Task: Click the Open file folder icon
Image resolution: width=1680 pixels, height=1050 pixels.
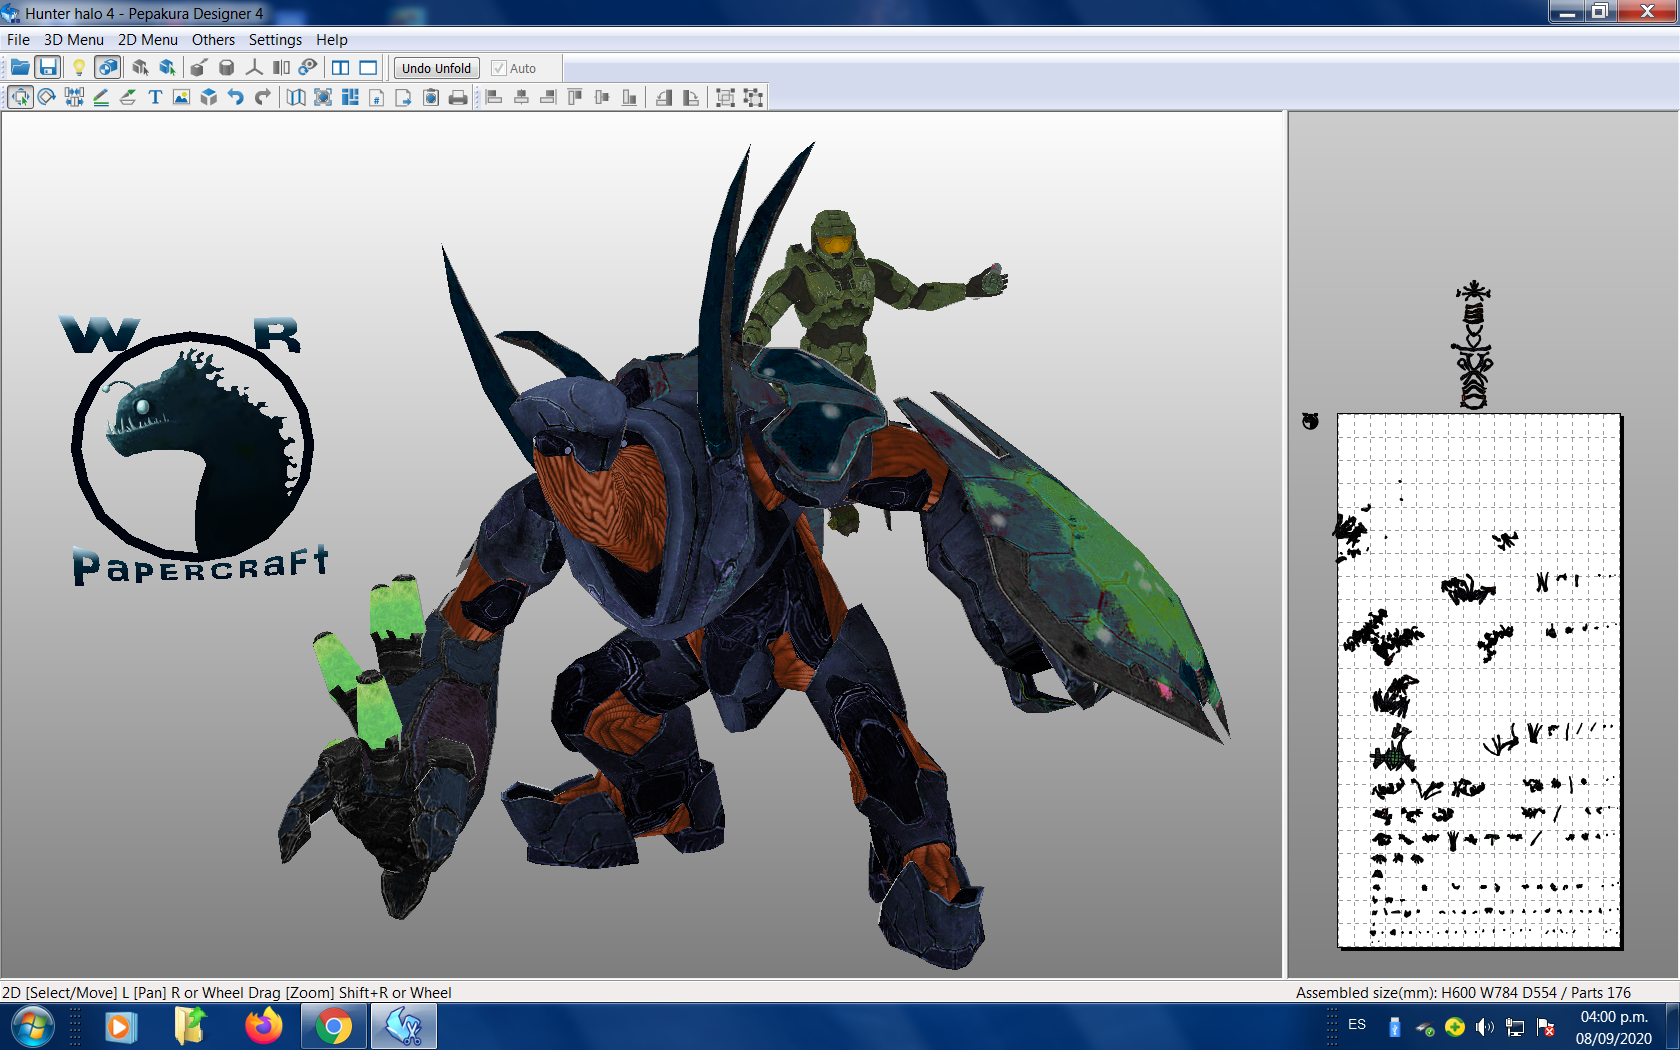Action: (20, 67)
